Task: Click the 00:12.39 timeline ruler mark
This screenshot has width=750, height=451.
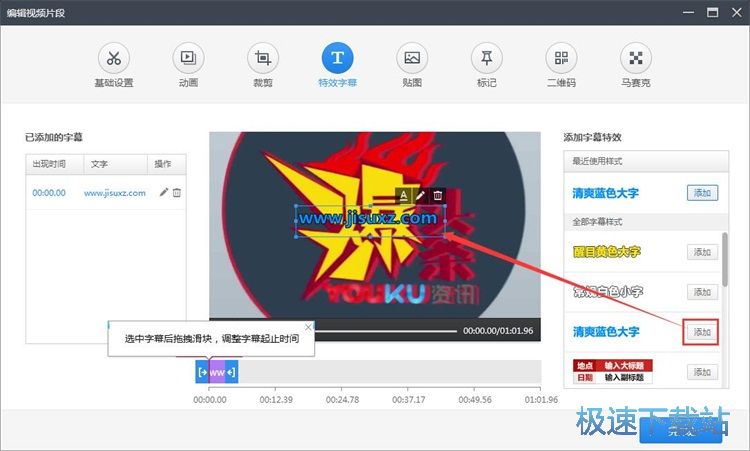Action: (x=276, y=399)
